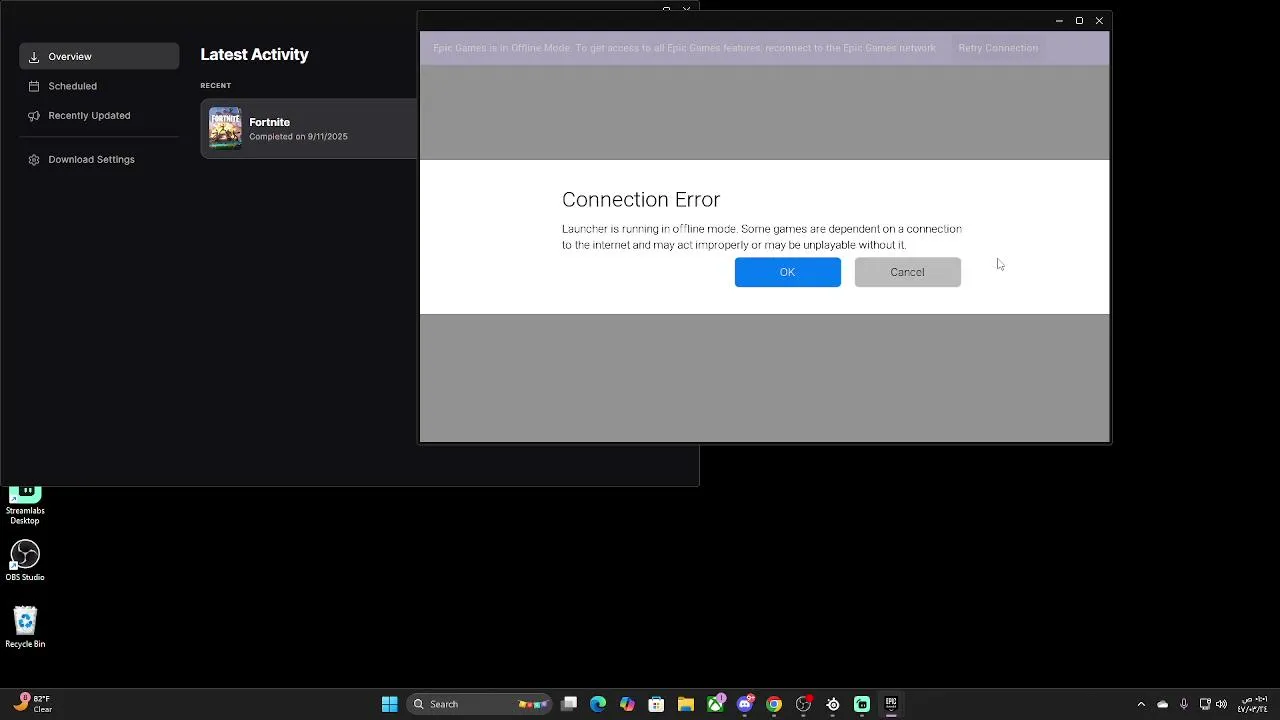Click the Overview download arrow icon
This screenshot has height=720, width=1280.
[x=34, y=57]
